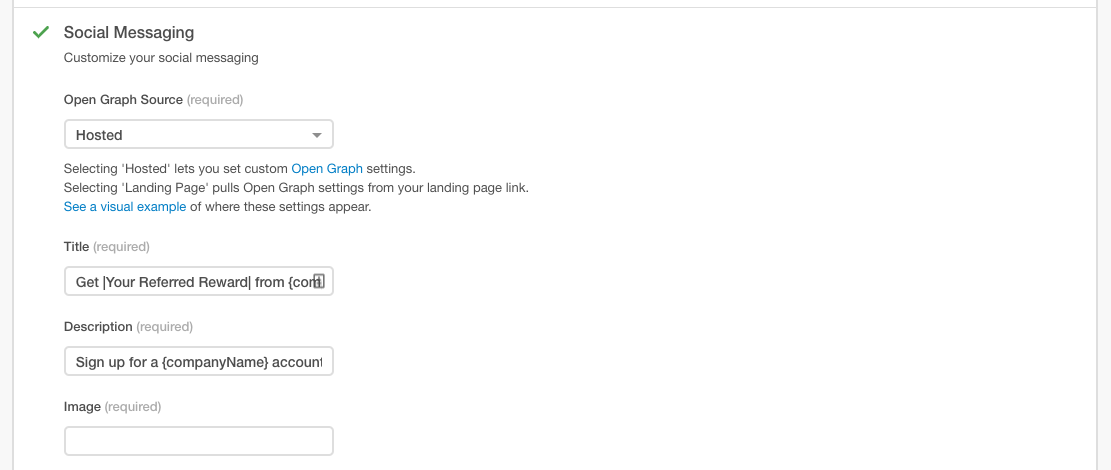The height and width of the screenshot is (470, 1111).
Task: Click the dropdown arrow in the Hosted selector
Action: tap(317, 135)
